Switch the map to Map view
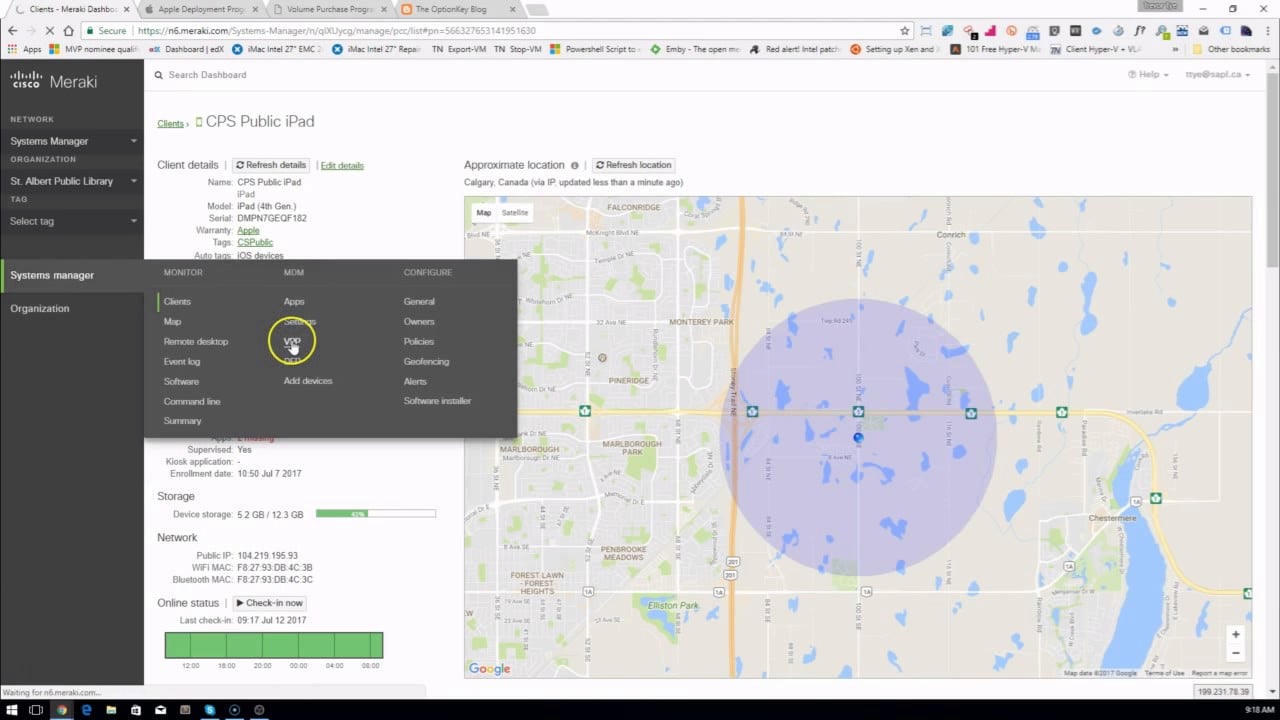Screen dimensions: 1280x720 [x=484, y=212]
